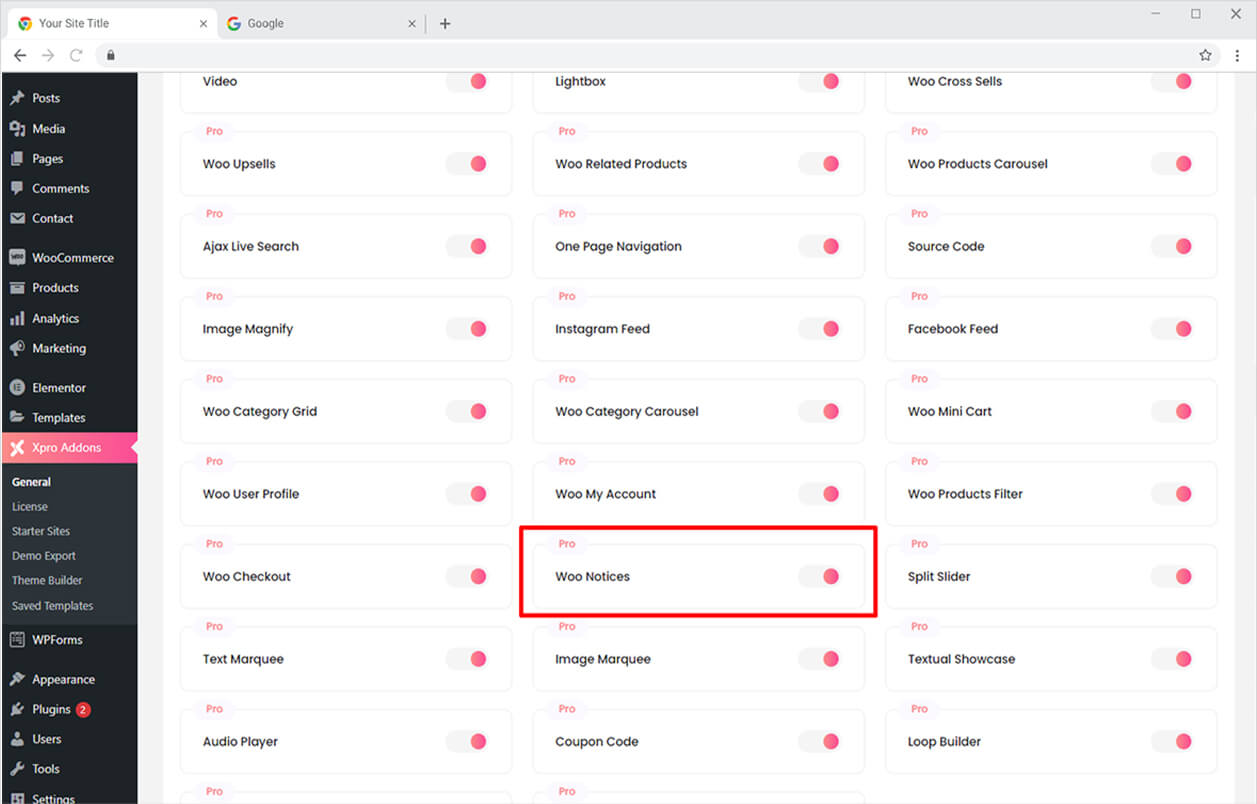Viewport: 1257px width, 804px height.
Task: Open Chrome three-dot menu
Action: [x=1237, y=55]
